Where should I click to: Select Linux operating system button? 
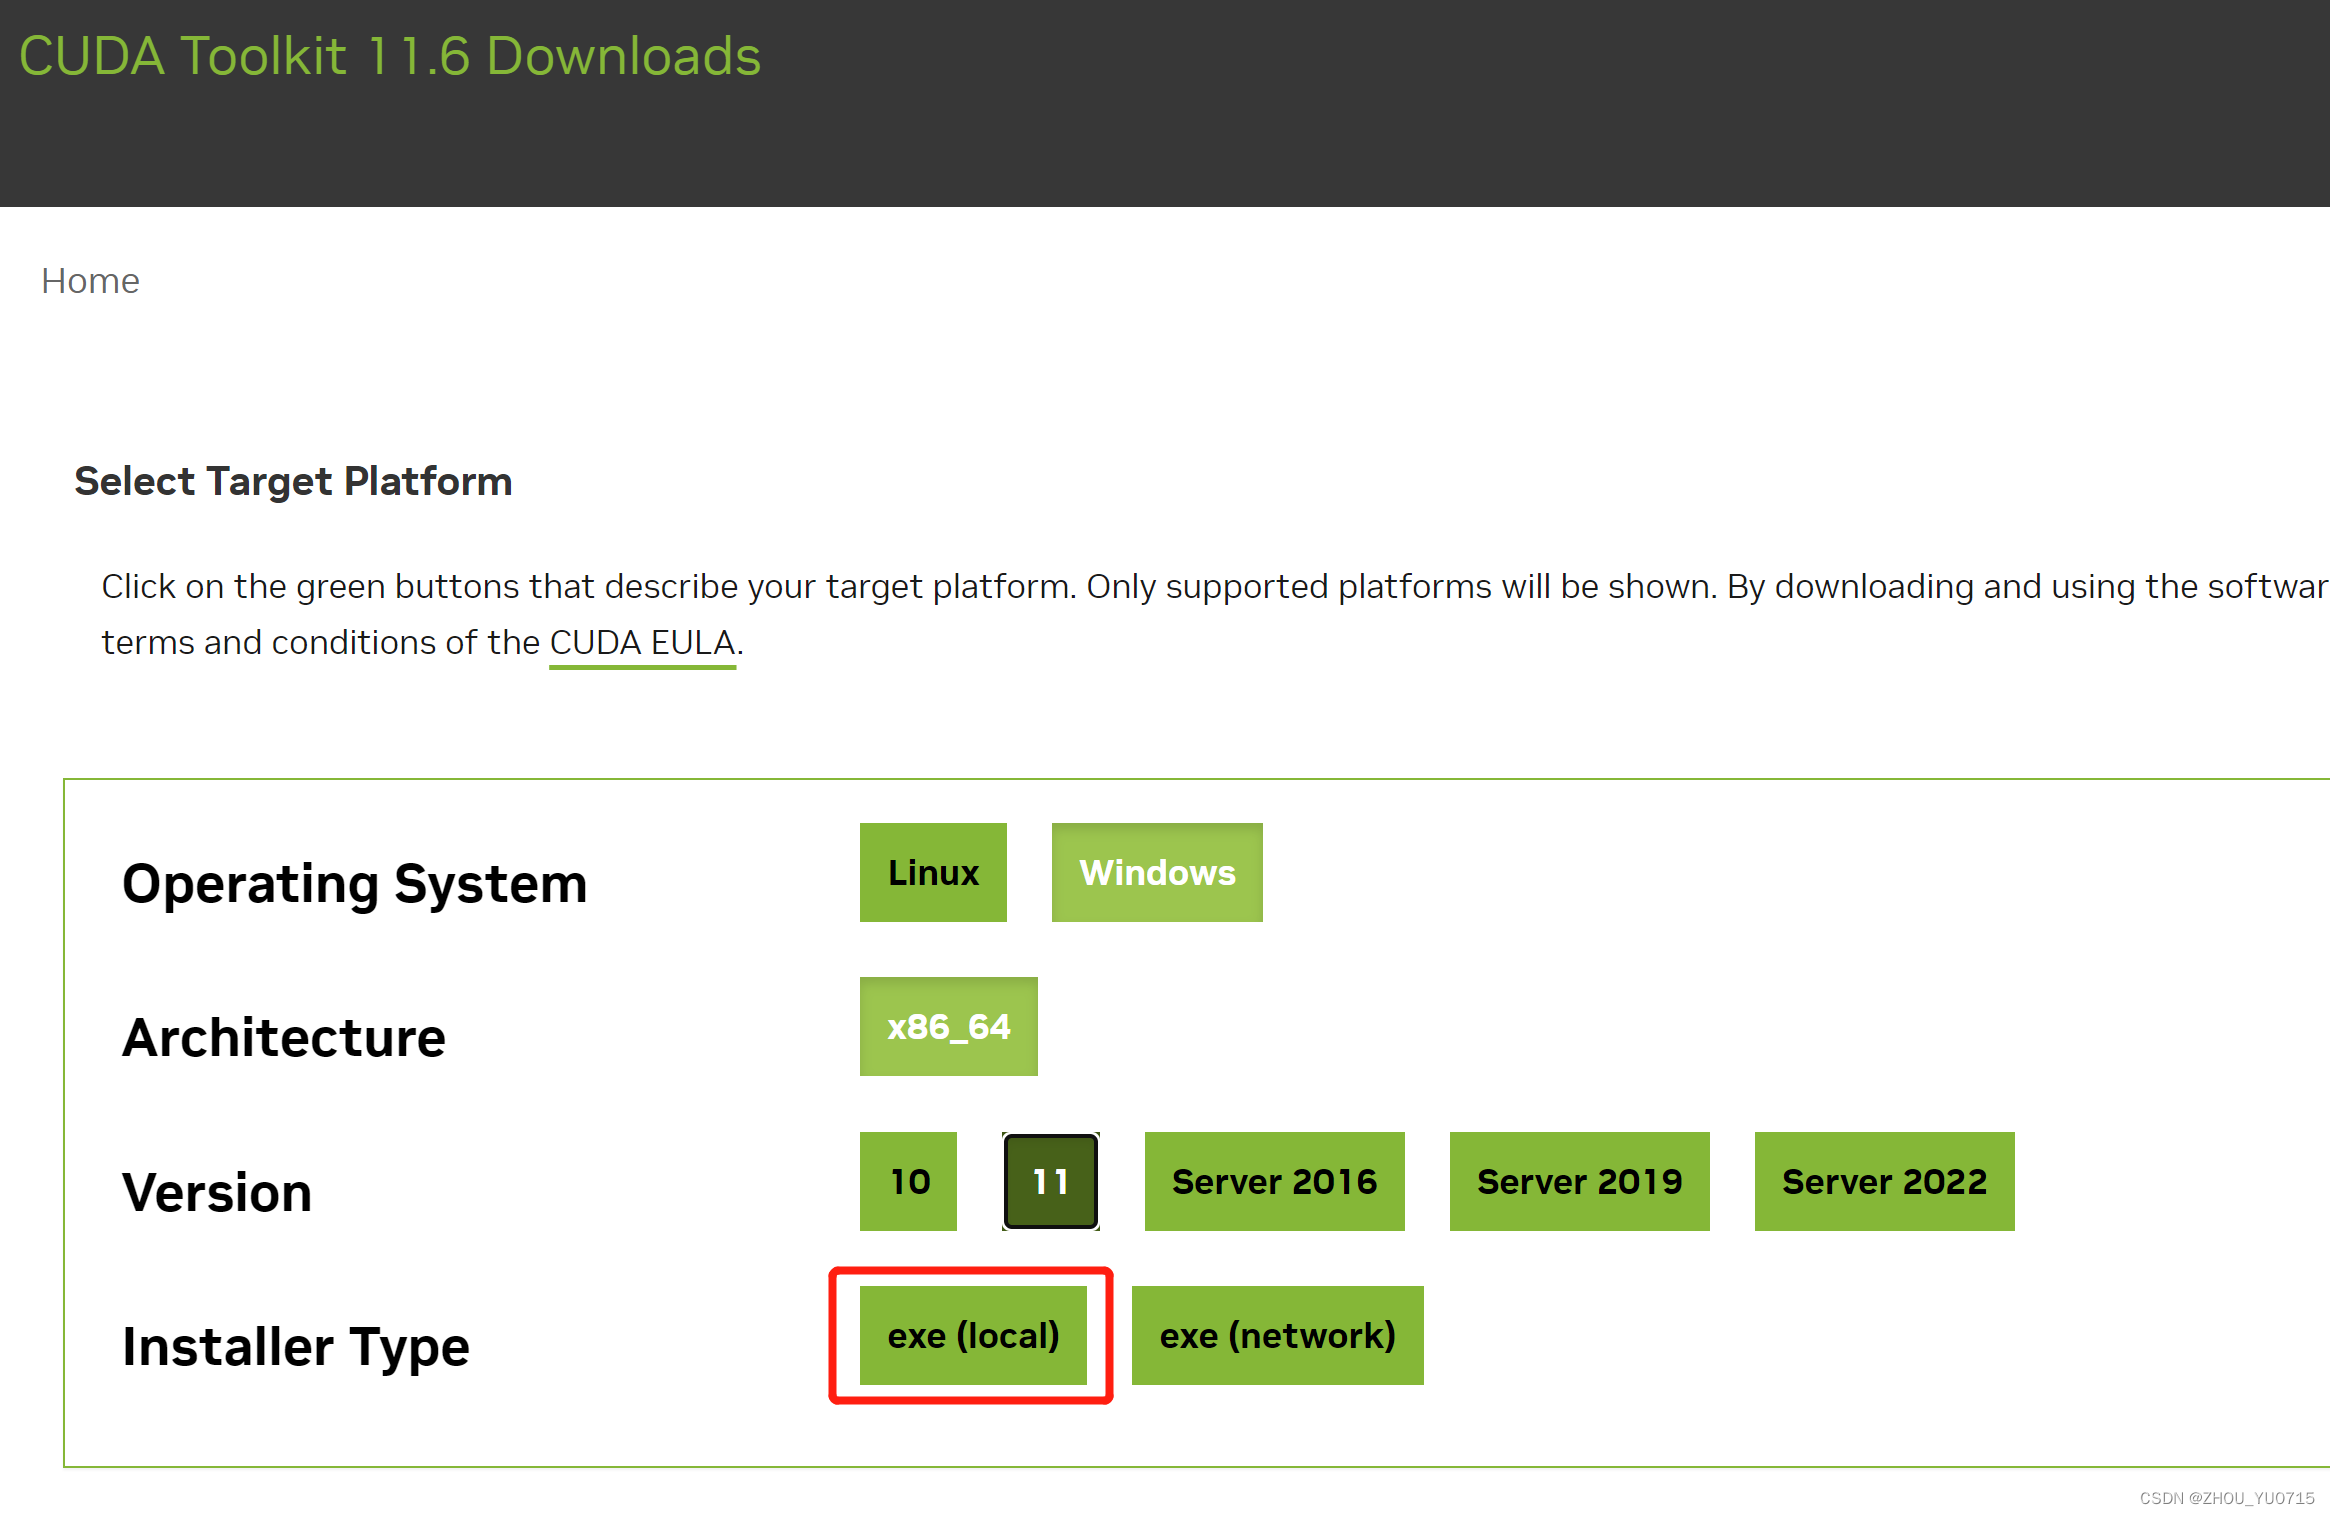[x=932, y=874]
